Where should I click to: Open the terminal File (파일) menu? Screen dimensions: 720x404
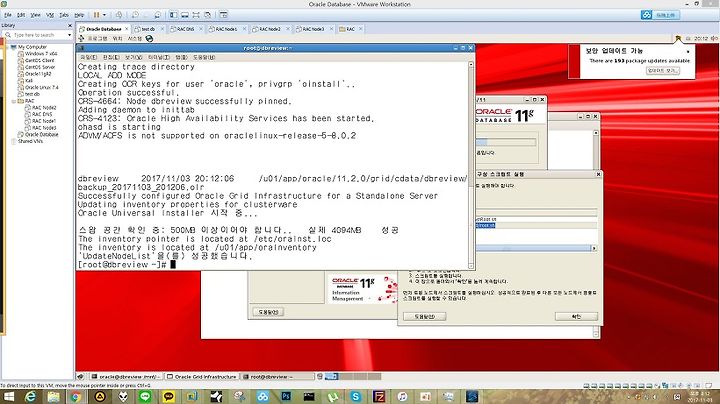pyautogui.click(x=89, y=58)
